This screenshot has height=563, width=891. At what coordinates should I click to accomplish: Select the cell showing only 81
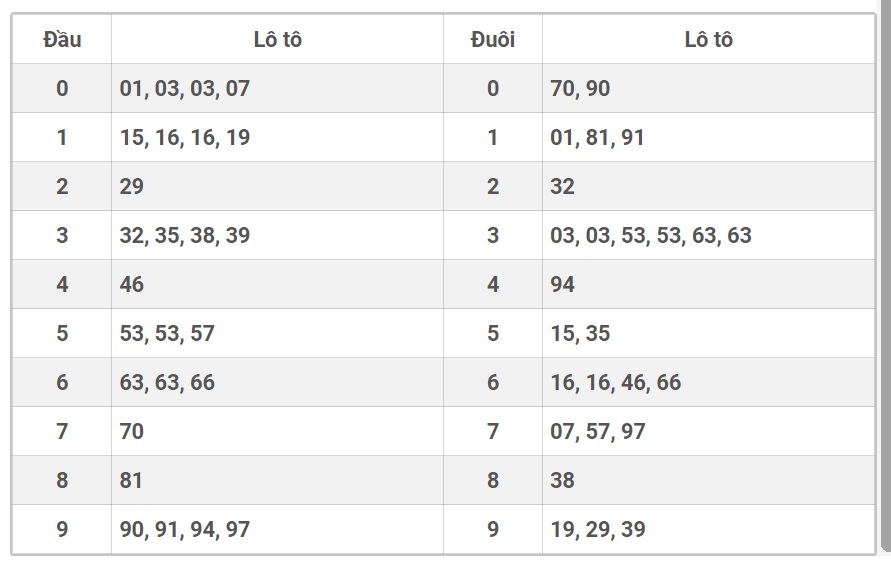coord(277,480)
